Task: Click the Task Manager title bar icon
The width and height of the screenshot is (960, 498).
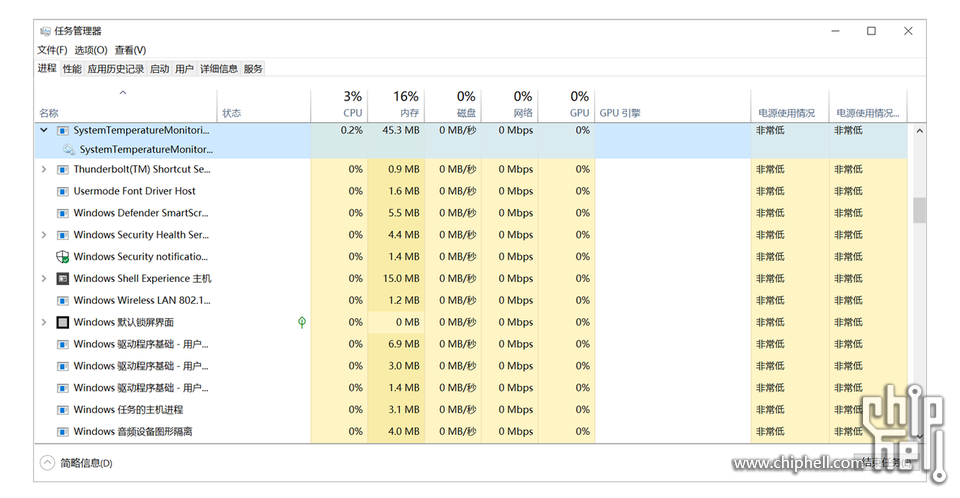Action: (x=45, y=31)
